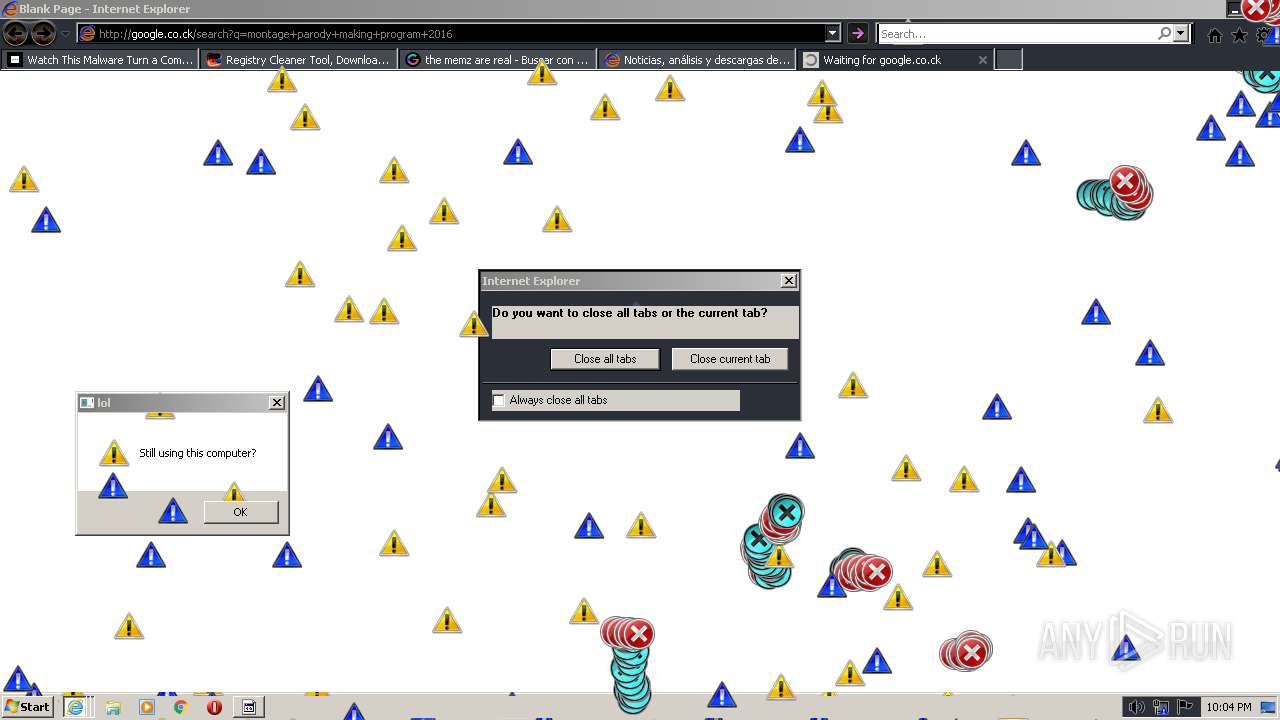Switch to 'Watch This Malware Turn a Com...' tab
This screenshot has height=720, width=1280.
tap(101, 60)
